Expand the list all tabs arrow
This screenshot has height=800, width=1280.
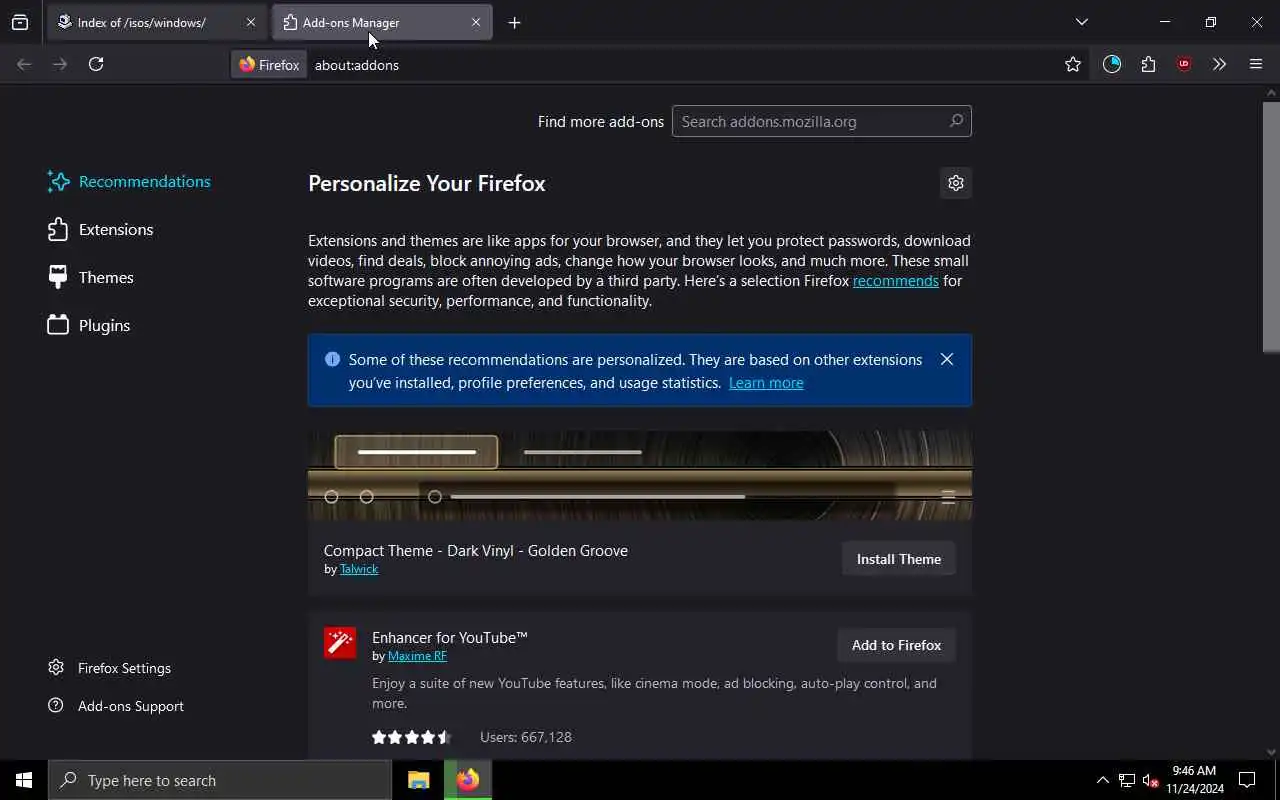[x=1081, y=22]
